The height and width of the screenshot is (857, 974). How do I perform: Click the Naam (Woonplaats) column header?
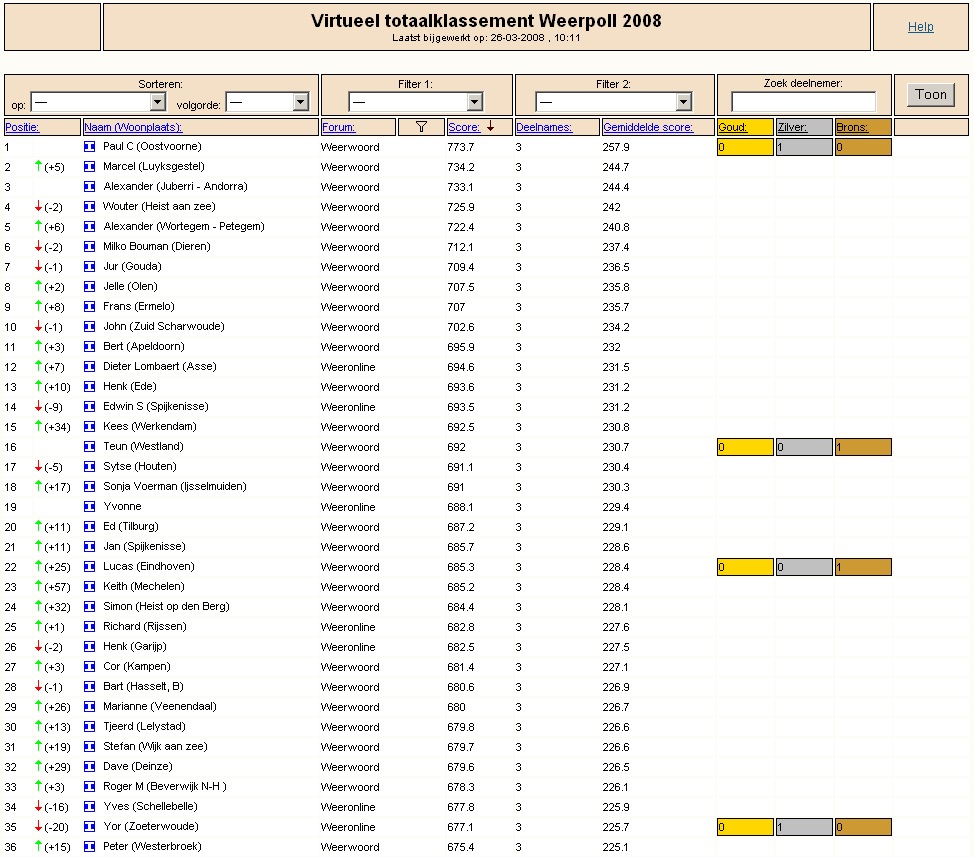[133, 127]
